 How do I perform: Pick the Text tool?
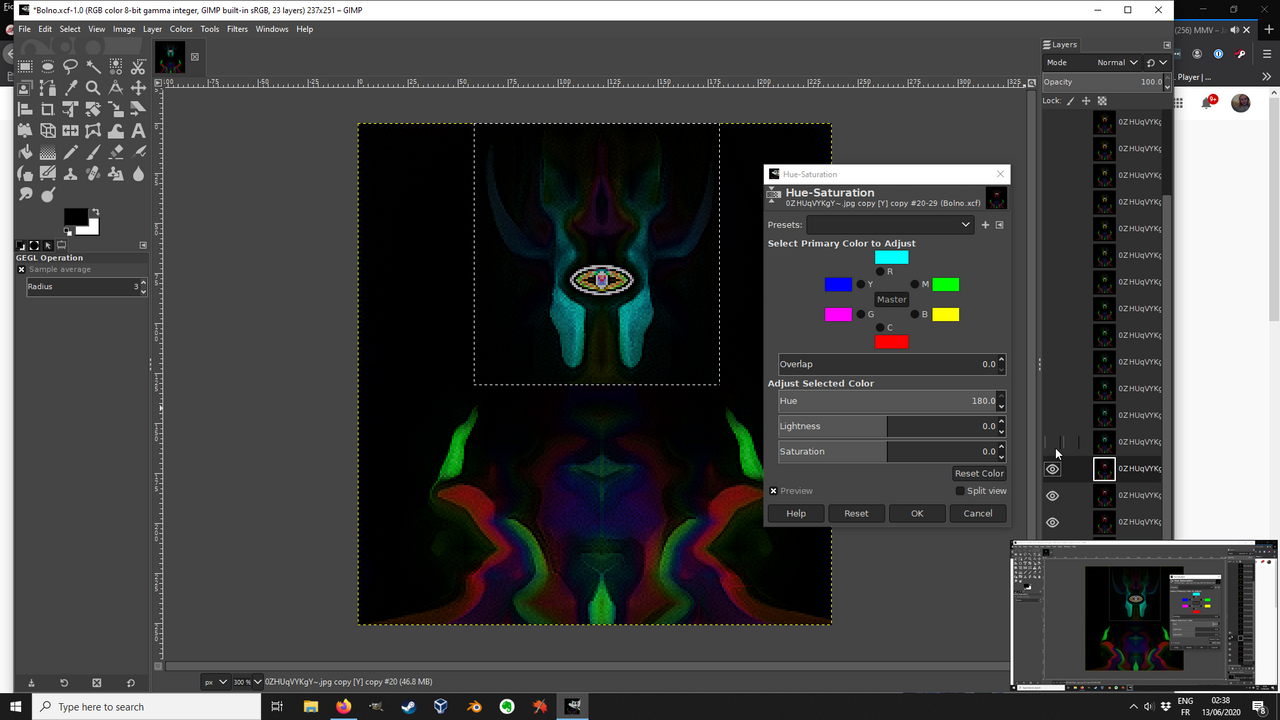pyautogui.click(x=138, y=131)
